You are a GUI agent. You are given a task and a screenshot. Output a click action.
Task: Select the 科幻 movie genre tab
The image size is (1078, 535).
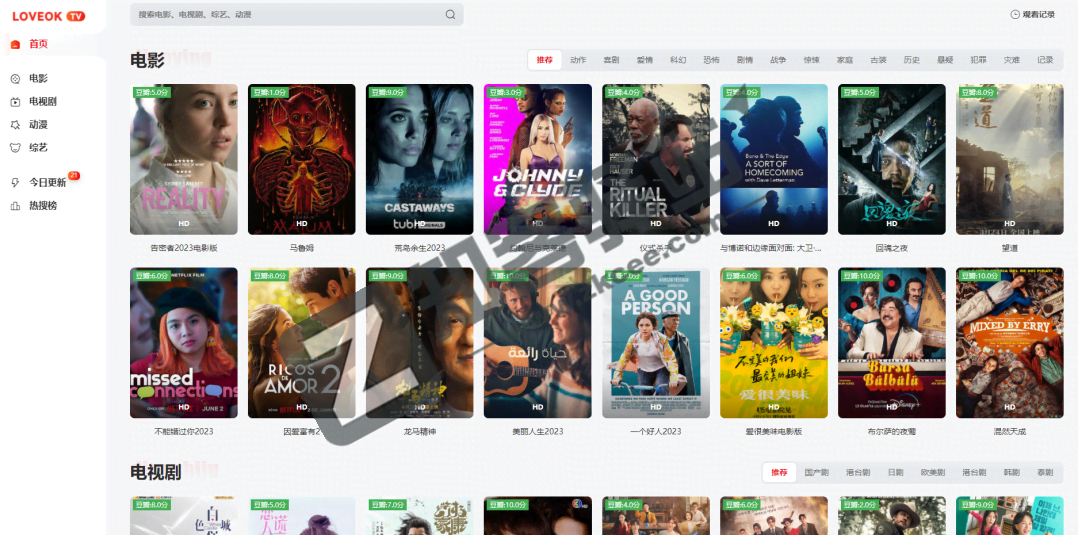[678, 60]
